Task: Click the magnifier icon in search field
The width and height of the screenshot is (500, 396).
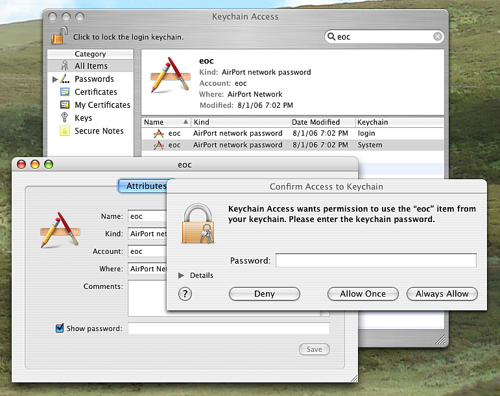Action: tap(331, 36)
